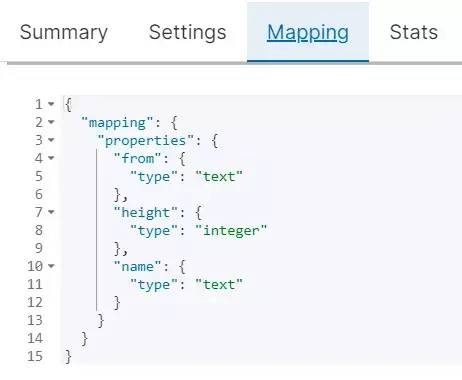
Task: Click the "properties" key text
Action: click(145, 141)
